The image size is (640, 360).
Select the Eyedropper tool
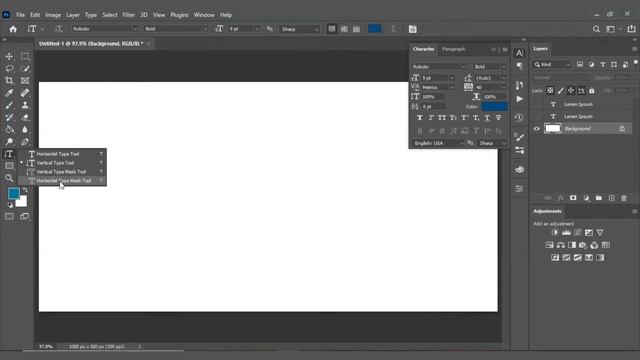coord(9,93)
